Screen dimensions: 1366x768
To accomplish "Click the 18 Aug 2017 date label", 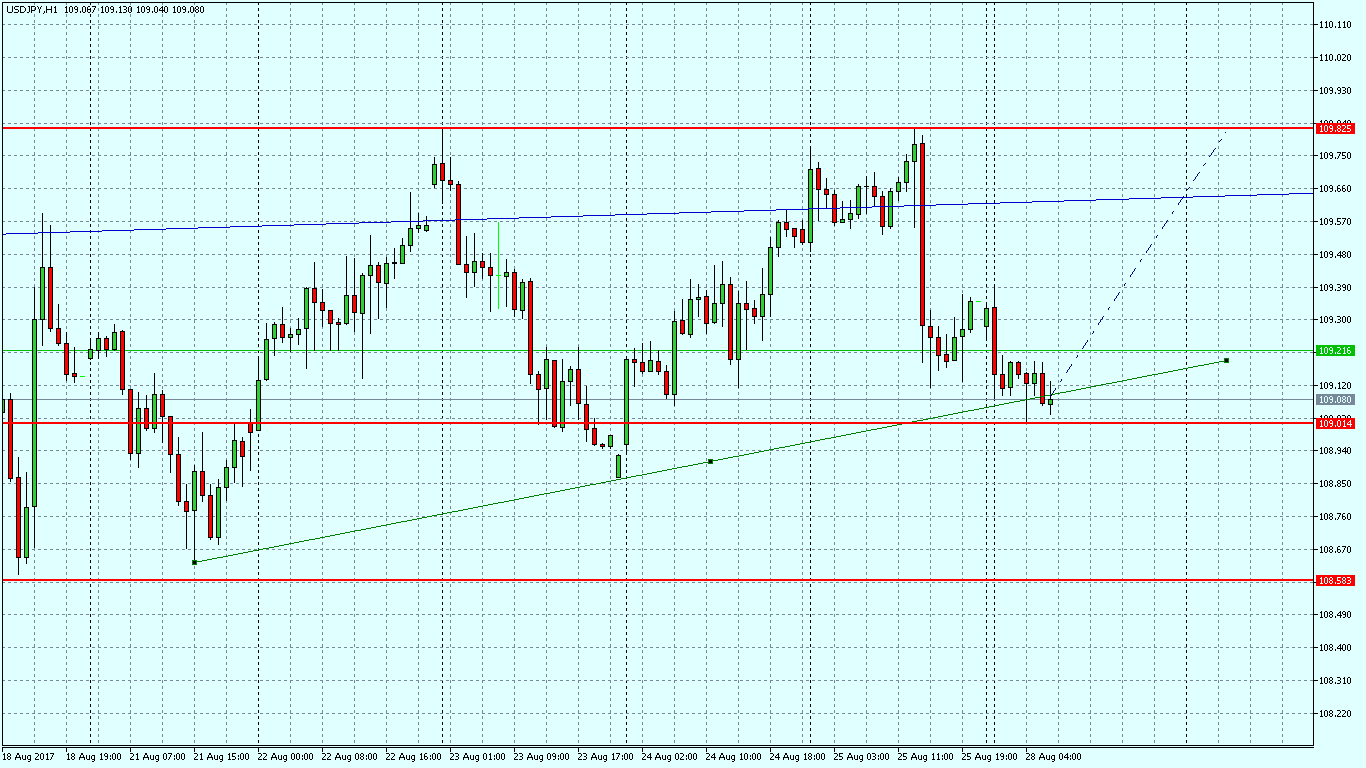I will 28,757.
